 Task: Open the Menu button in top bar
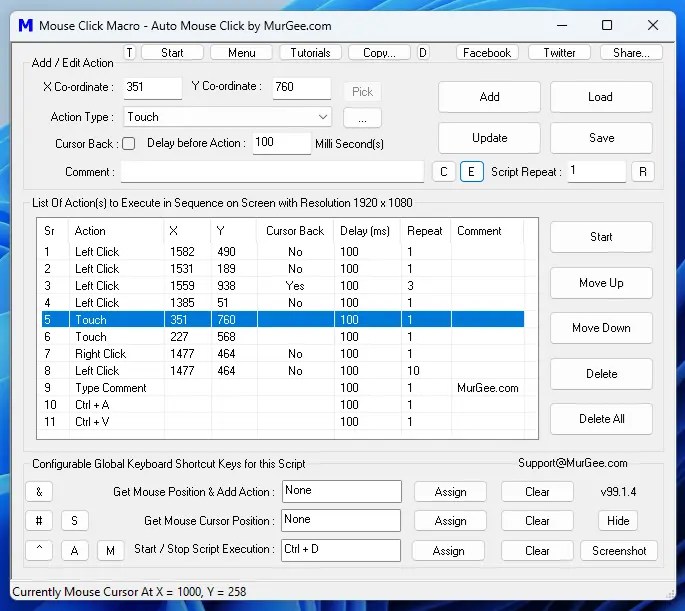coord(241,53)
